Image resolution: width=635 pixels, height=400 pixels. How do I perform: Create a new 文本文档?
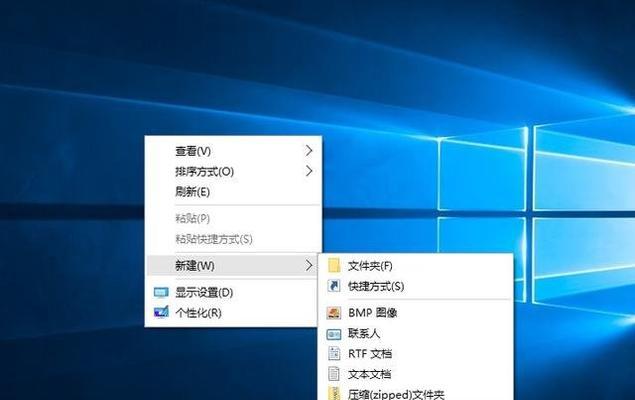(x=416, y=374)
